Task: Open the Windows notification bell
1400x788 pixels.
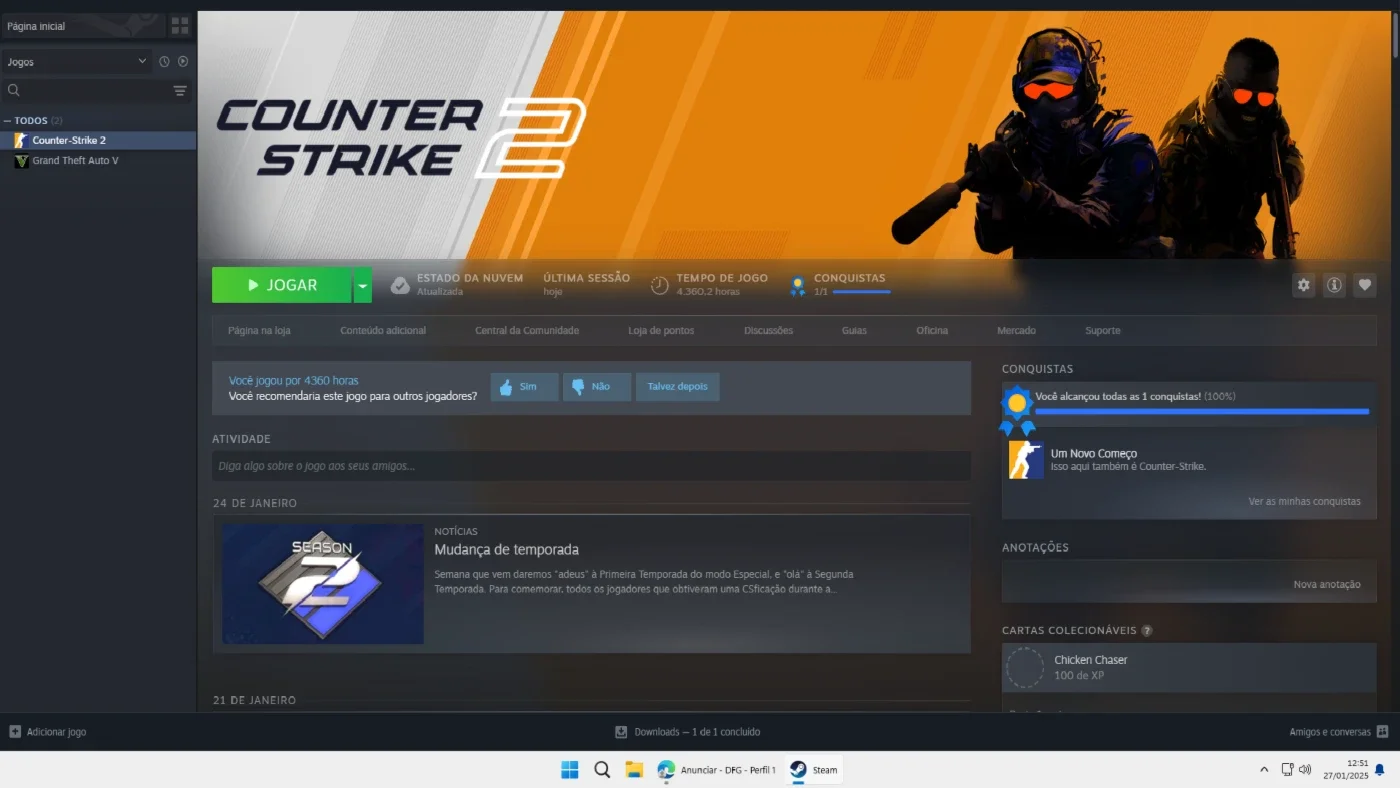Action: (x=1380, y=770)
